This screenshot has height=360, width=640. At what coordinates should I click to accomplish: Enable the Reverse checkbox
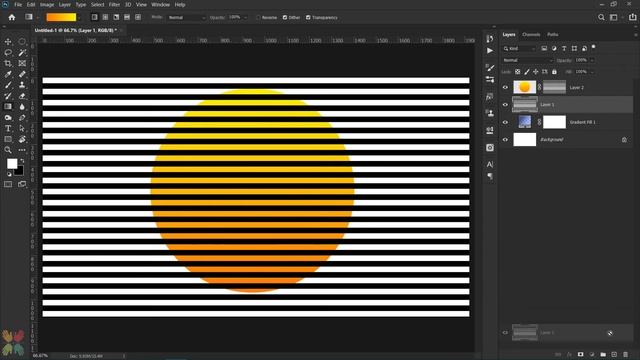(258, 18)
